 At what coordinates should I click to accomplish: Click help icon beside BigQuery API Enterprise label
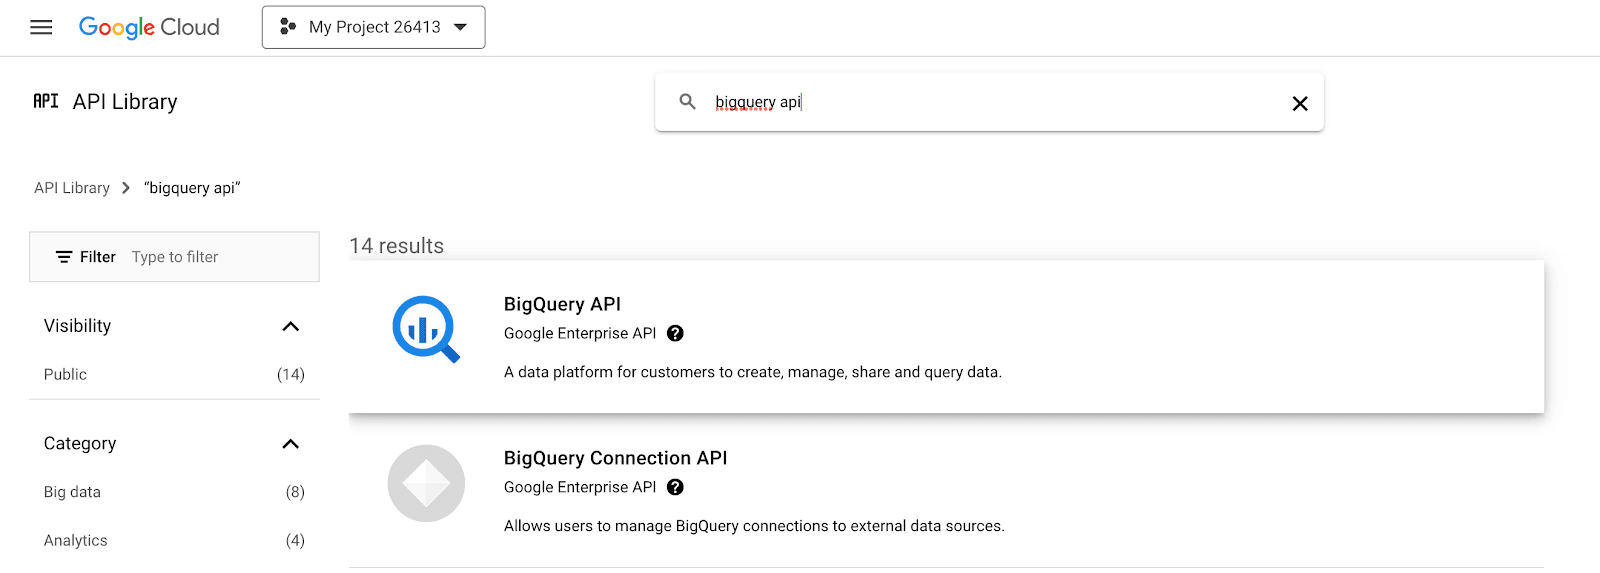tap(675, 334)
